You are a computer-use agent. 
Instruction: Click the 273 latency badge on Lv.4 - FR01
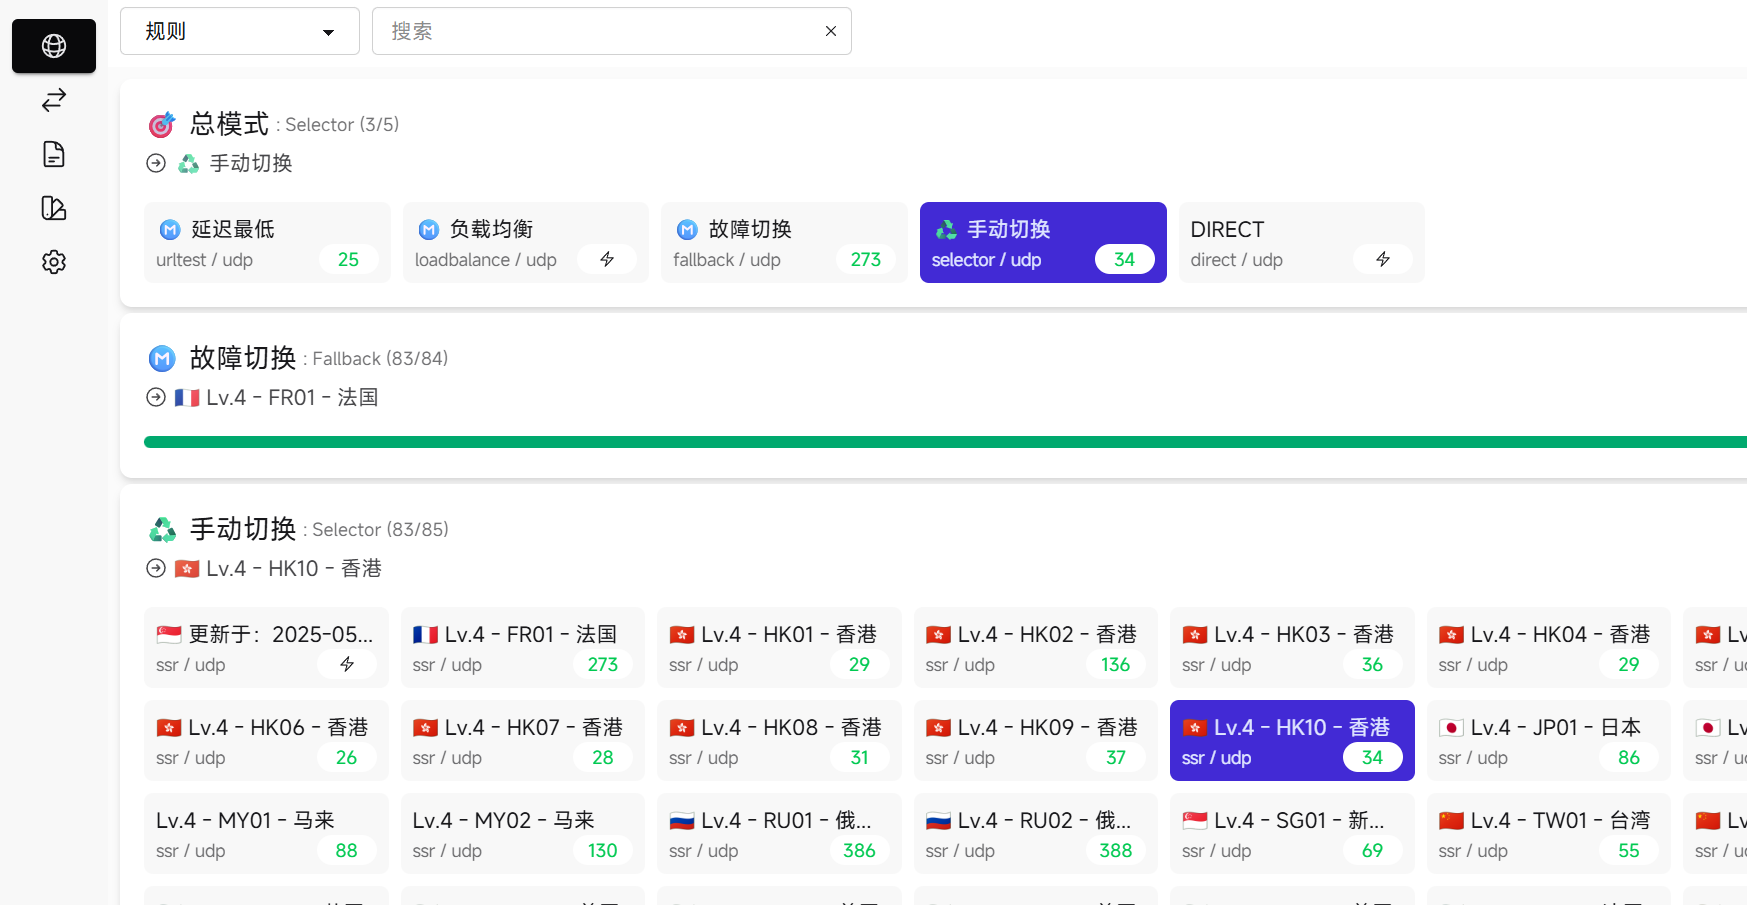[602, 665]
